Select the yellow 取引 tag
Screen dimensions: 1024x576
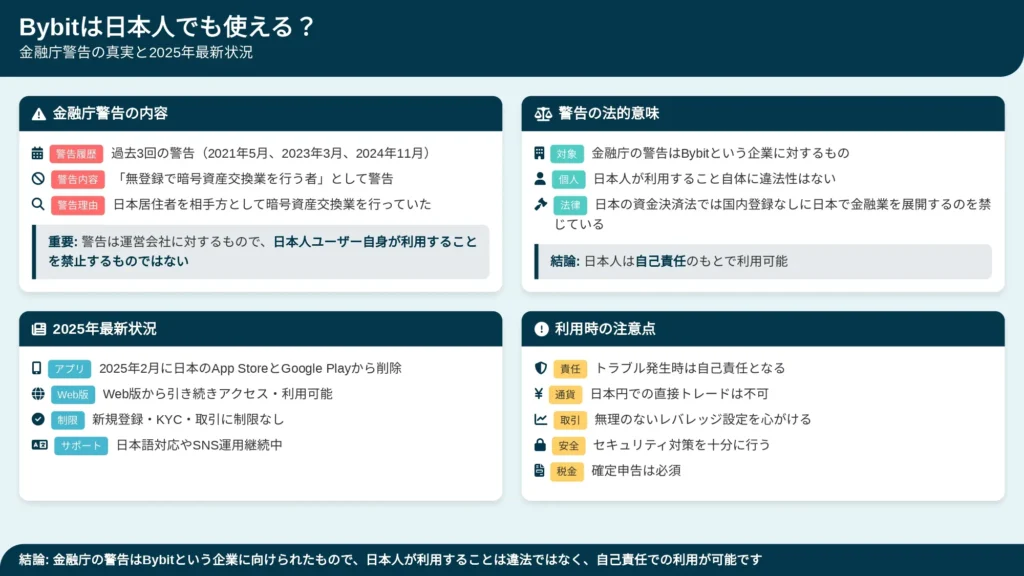[x=569, y=420]
